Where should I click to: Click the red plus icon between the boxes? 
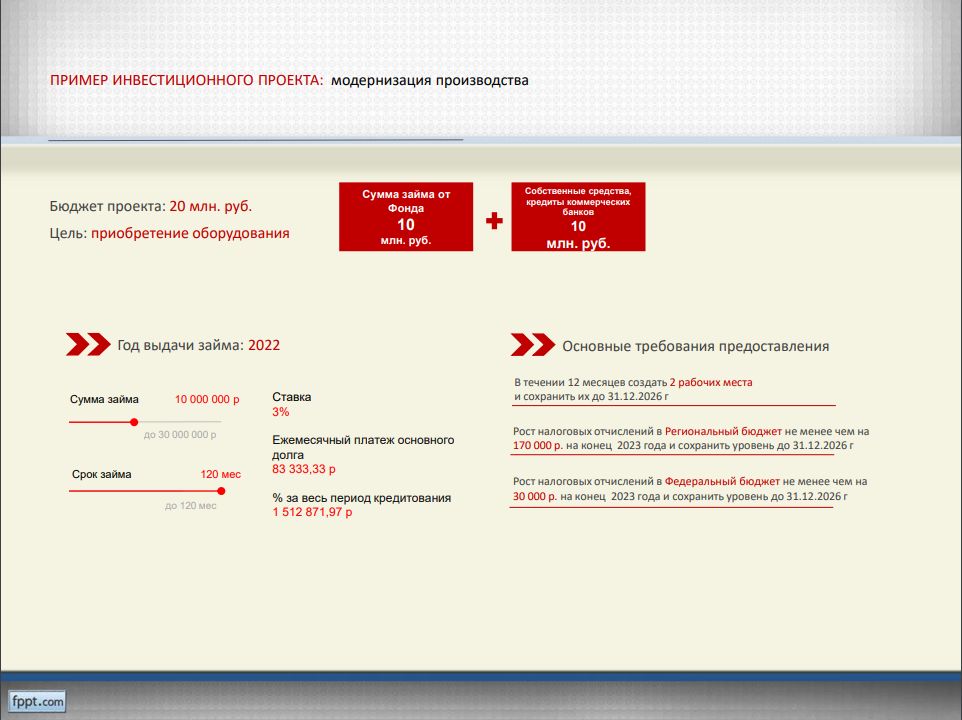point(494,221)
